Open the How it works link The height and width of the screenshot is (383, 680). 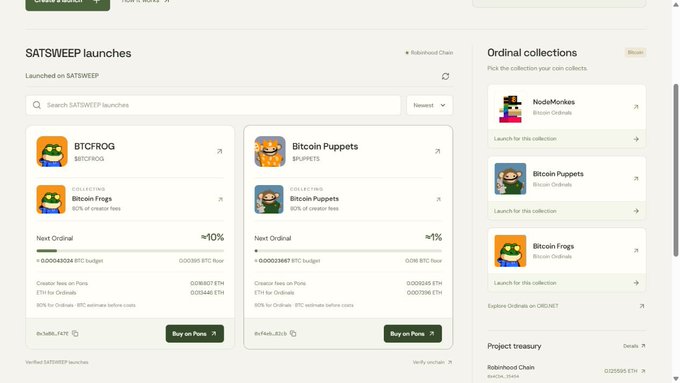(x=146, y=2)
